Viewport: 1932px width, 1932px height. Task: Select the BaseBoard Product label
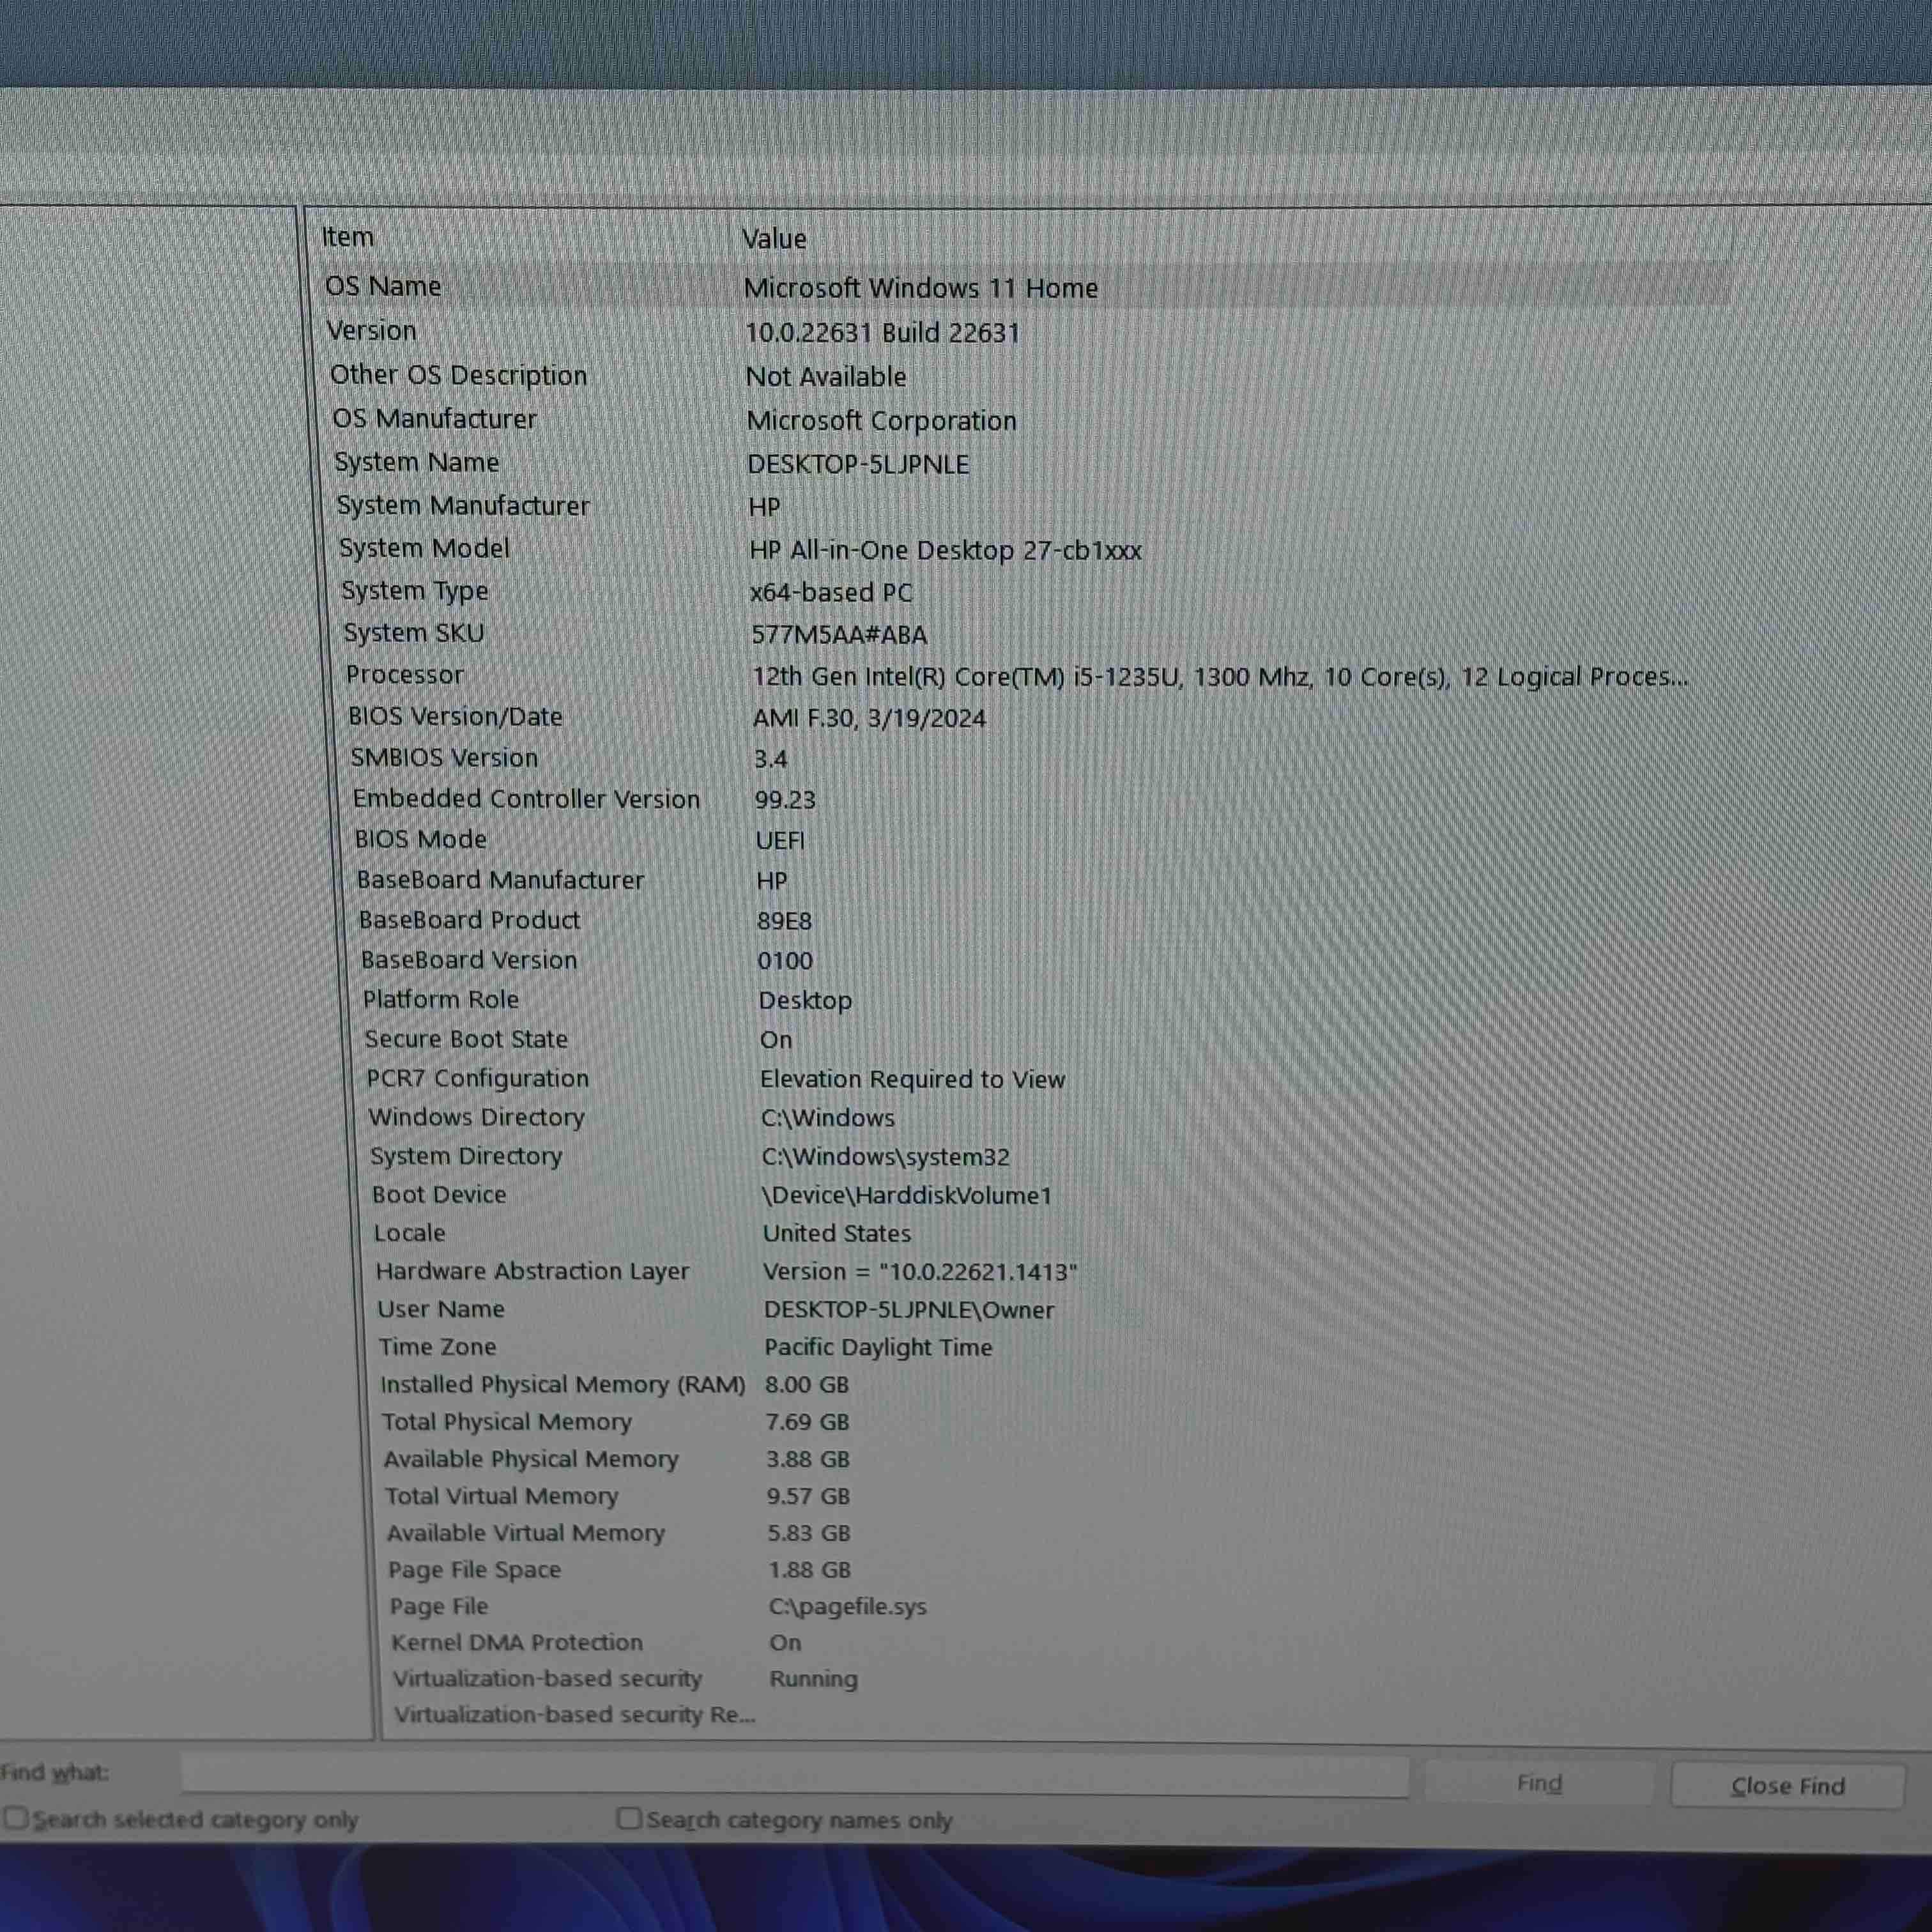[469, 920]
